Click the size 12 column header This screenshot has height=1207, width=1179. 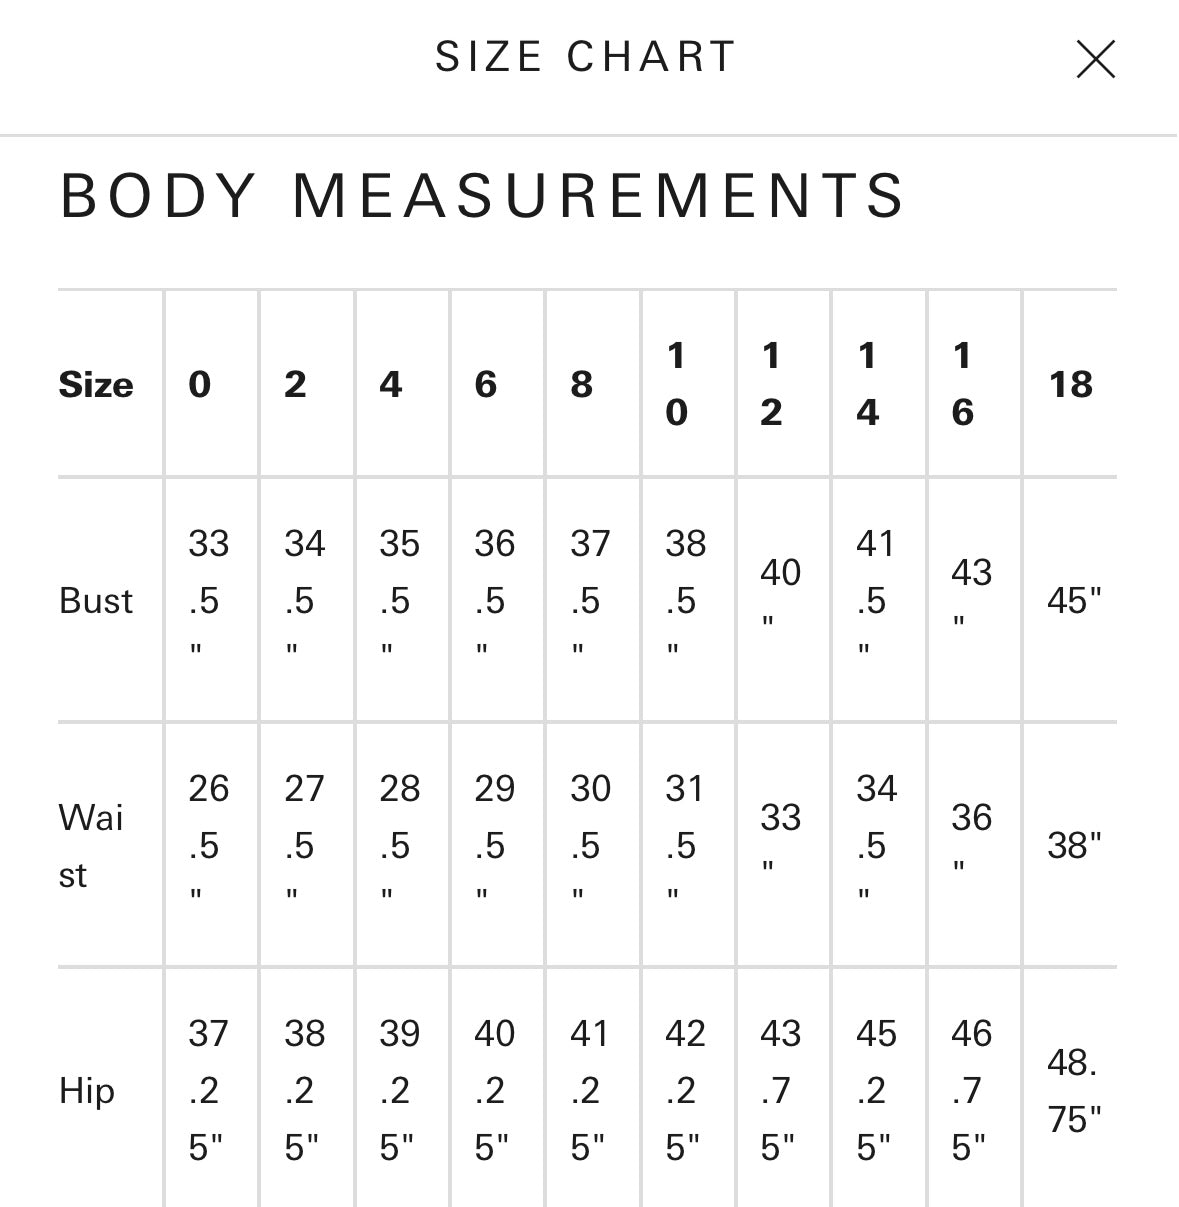pos(771,384)
